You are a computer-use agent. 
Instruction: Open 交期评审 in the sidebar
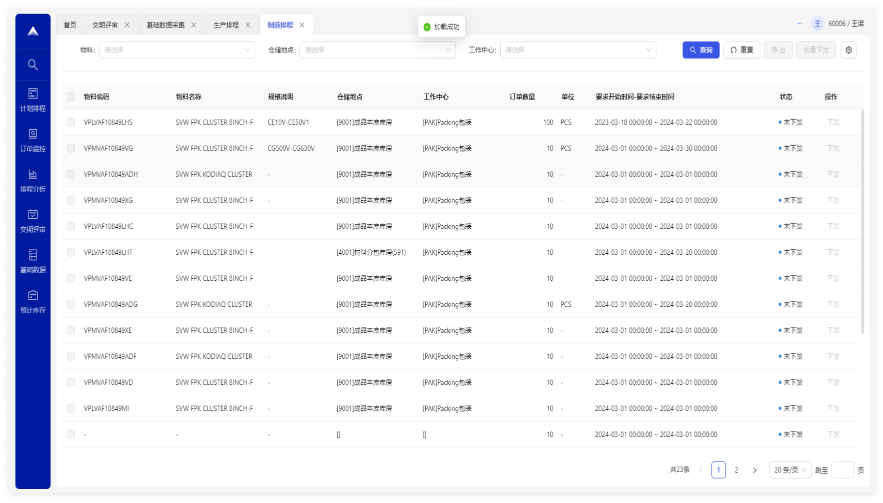click(x=33, y=221)
